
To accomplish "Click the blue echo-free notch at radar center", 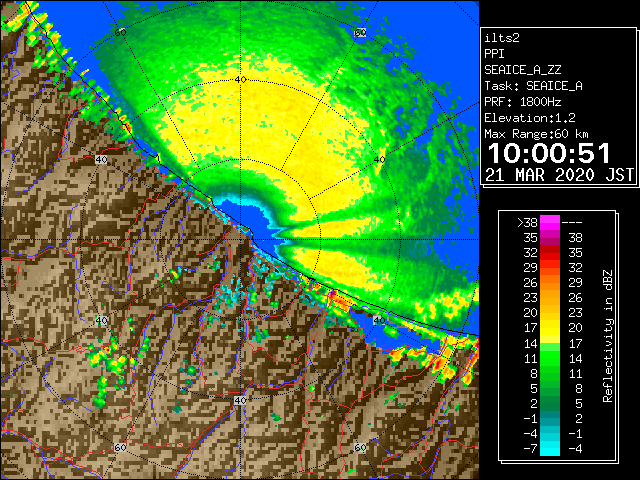I will (249, 216).
